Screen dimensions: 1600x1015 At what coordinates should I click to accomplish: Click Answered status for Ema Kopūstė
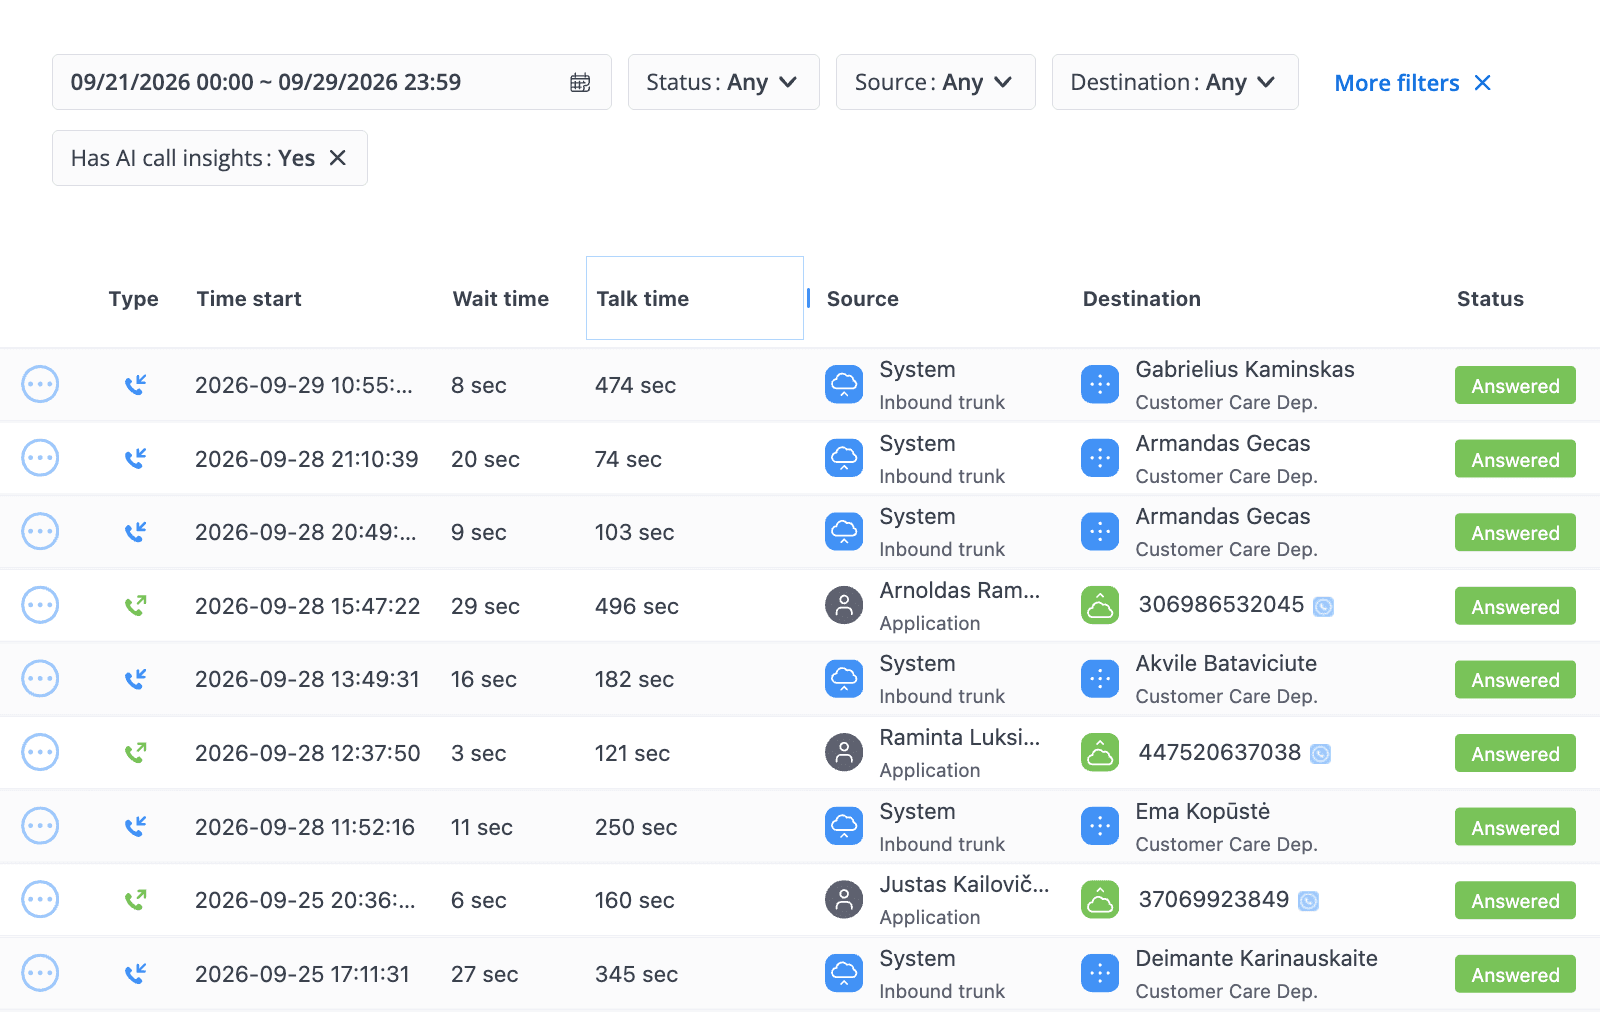tap(1515, 827)
